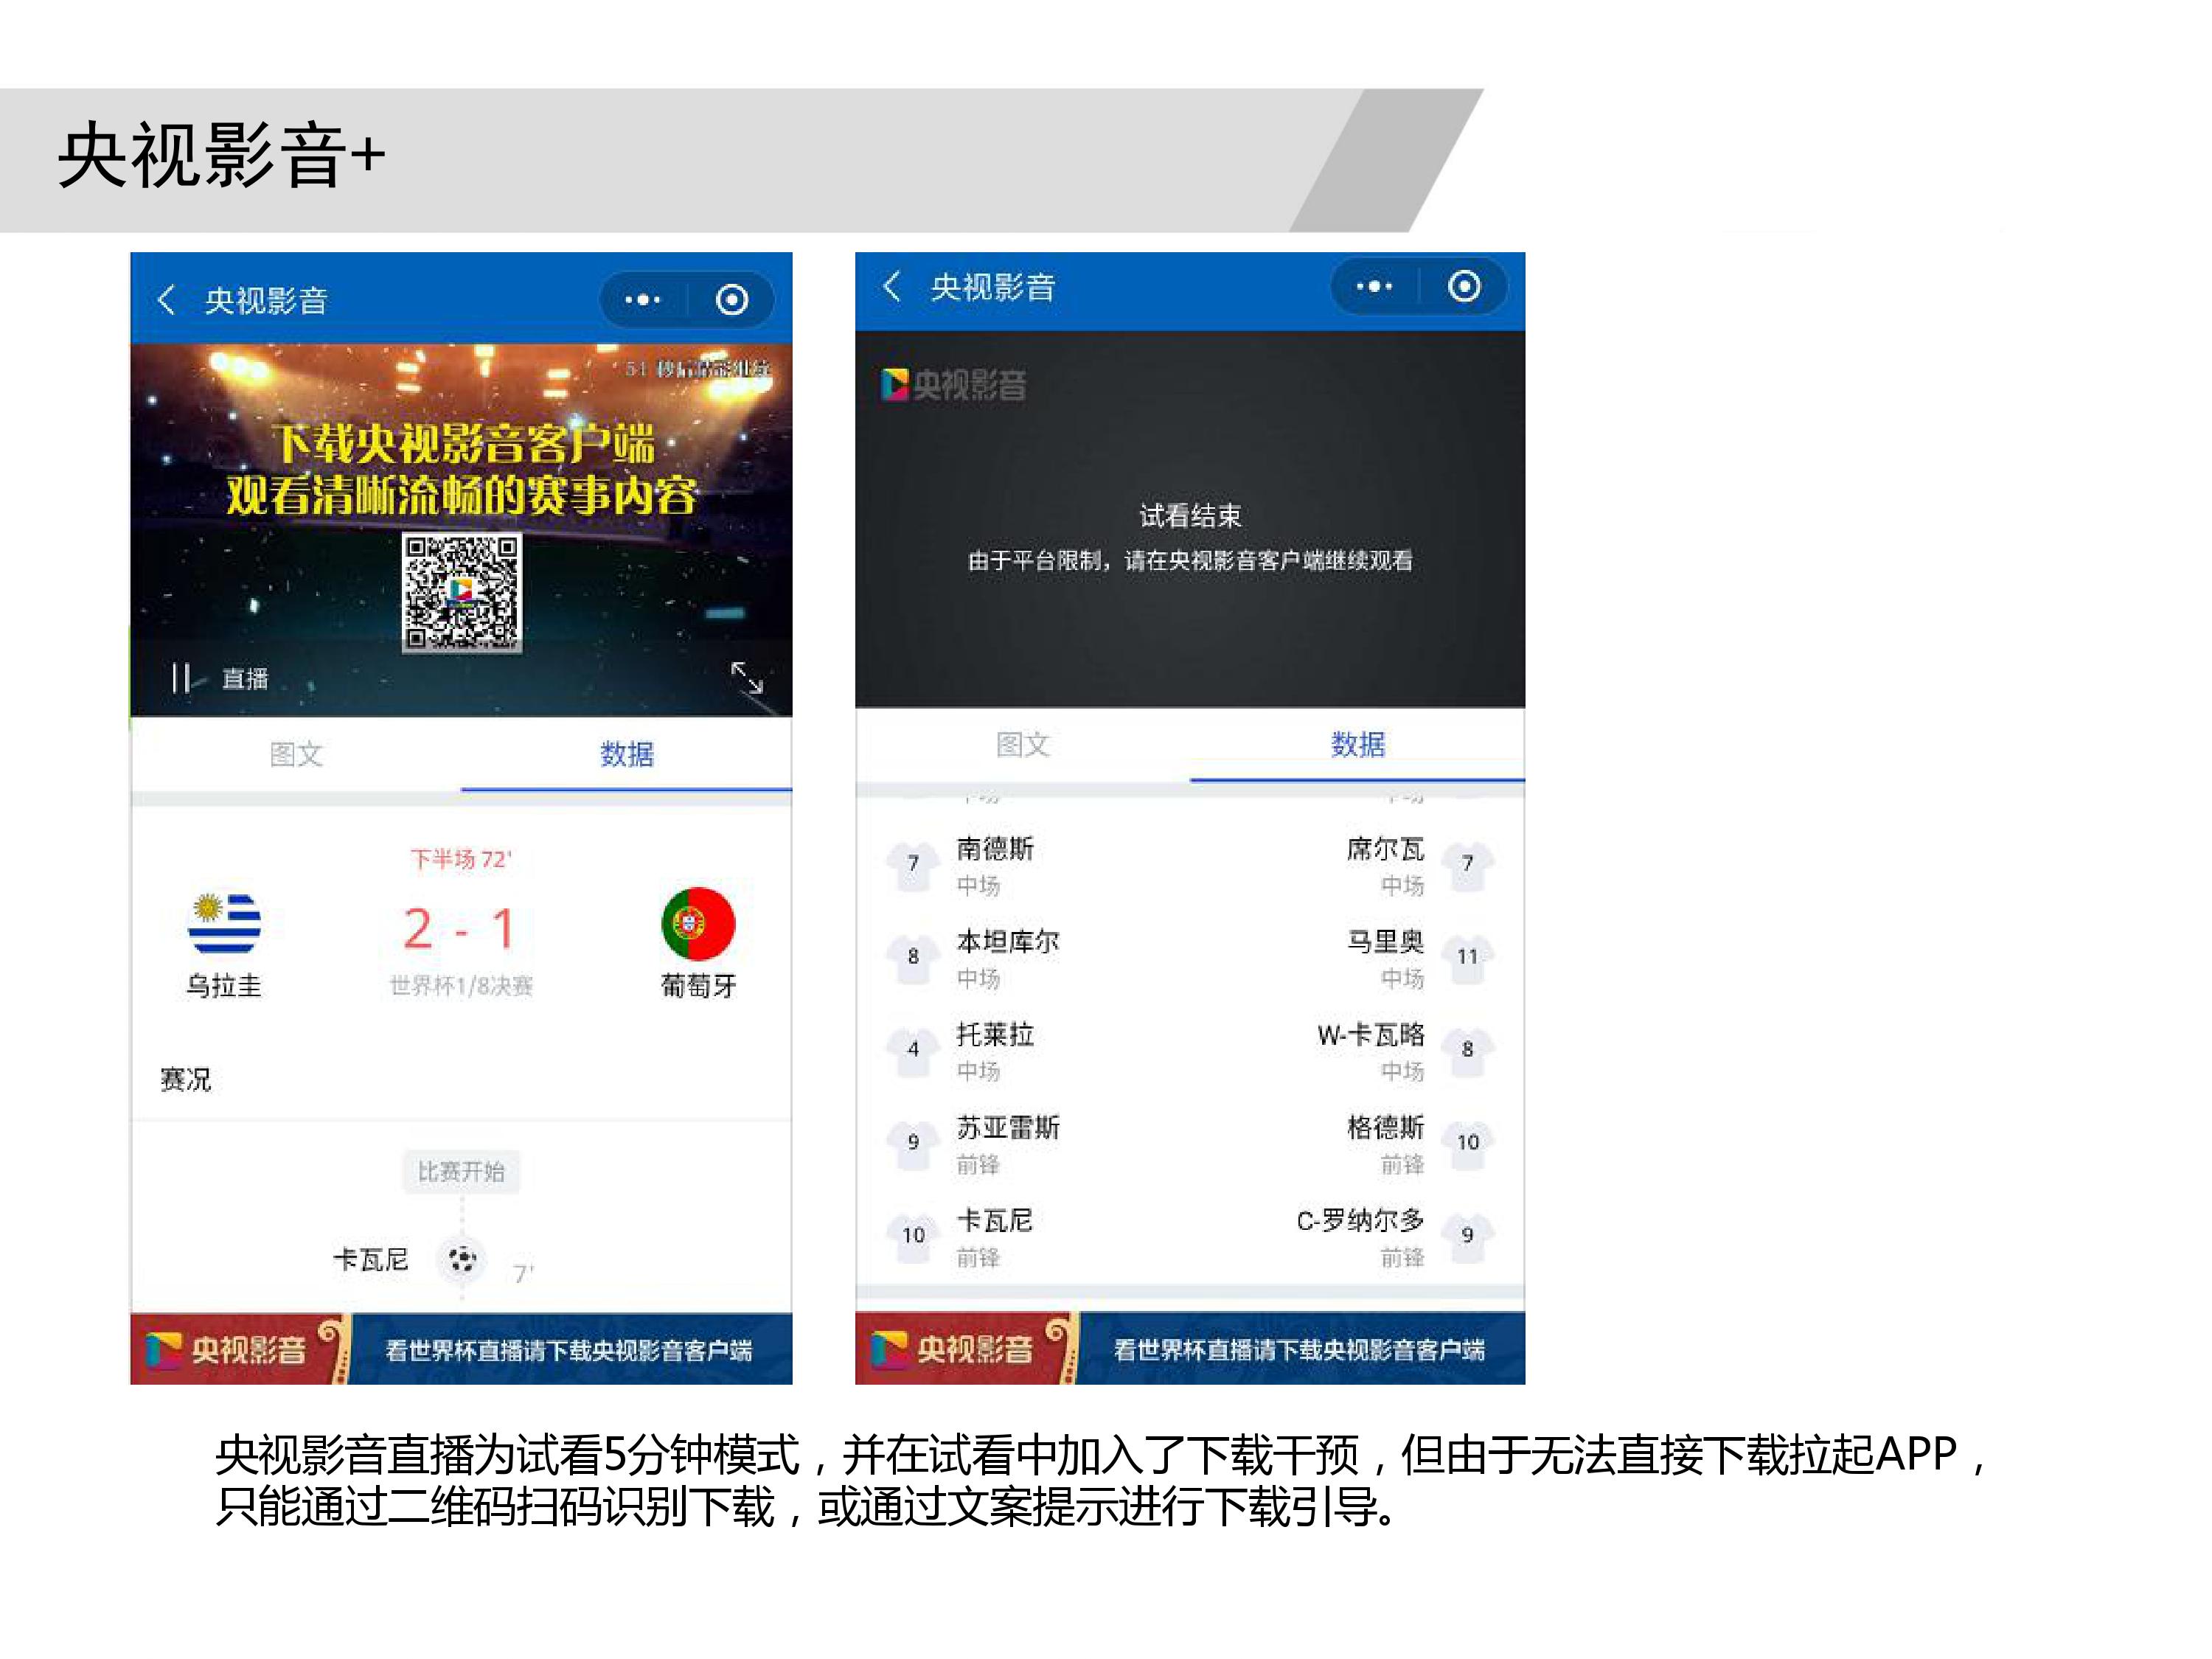2212x1659 pixels.
Task: Select the Portugal flag icon
Action: pos(698,923)
